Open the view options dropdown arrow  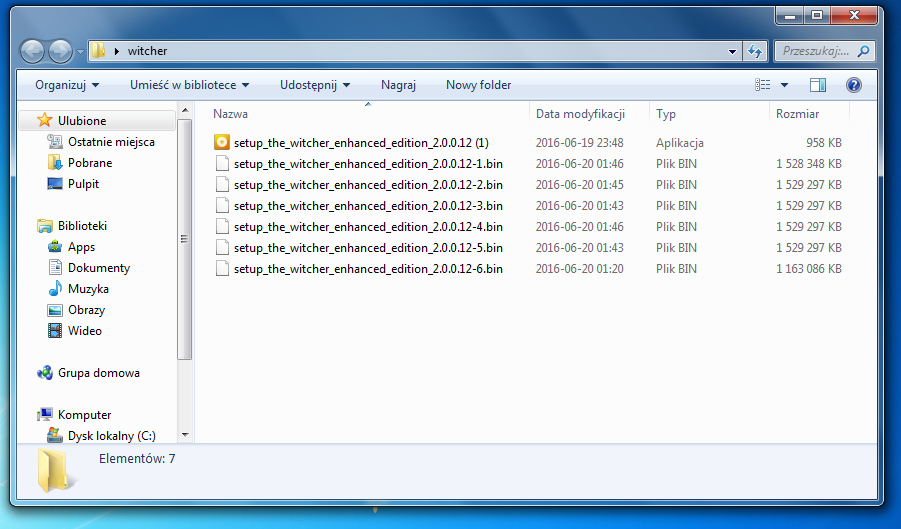[x=784, y=85]
